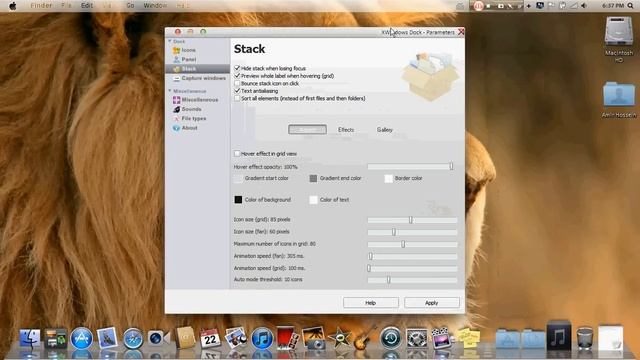Pick the Gradient end color swatch
Image resolution: width=640 pixels, height=360 pixels.
[x=313, y=178]
